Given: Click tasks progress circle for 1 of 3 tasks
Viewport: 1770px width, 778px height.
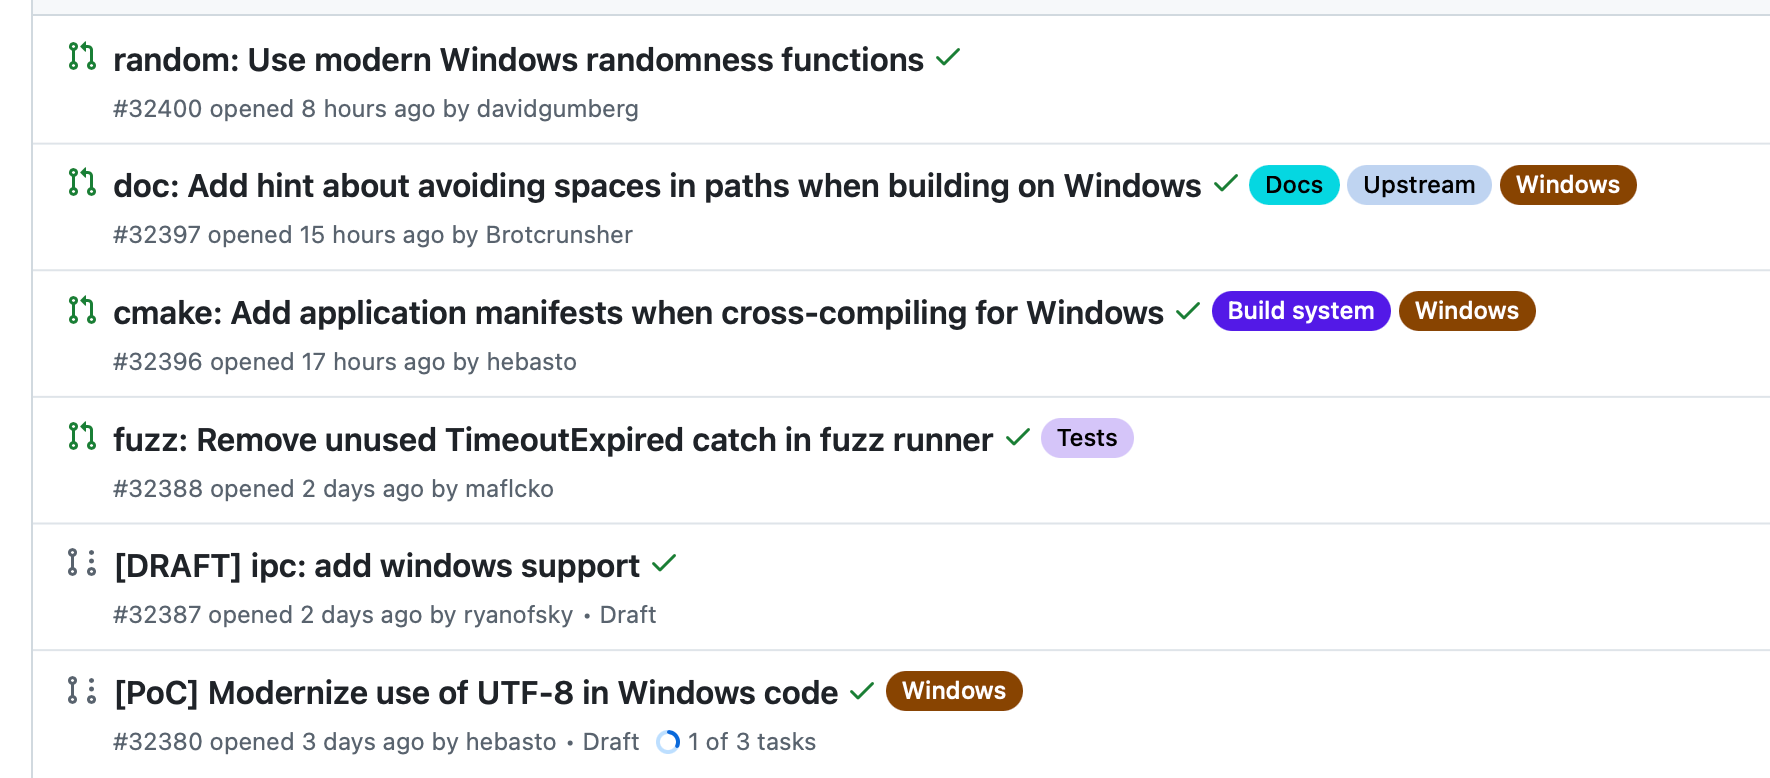Looking at the screenshot, I should point(668,742).
